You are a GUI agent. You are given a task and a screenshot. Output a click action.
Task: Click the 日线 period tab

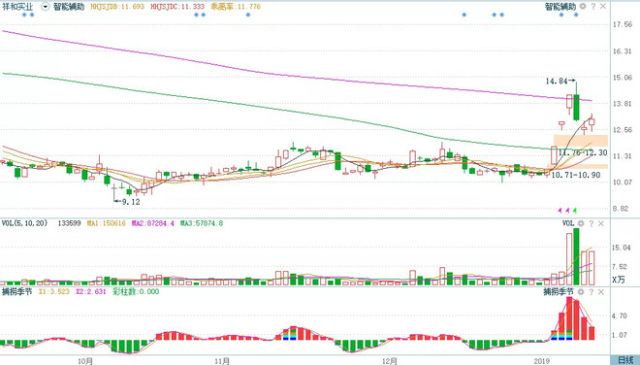pos(625,360)
